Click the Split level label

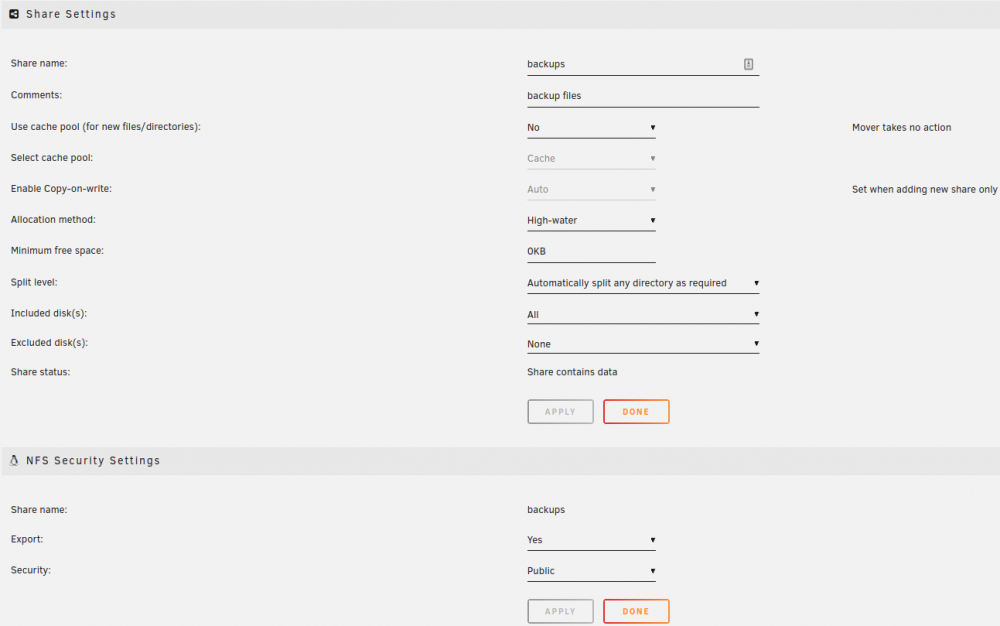coord(34,282)
